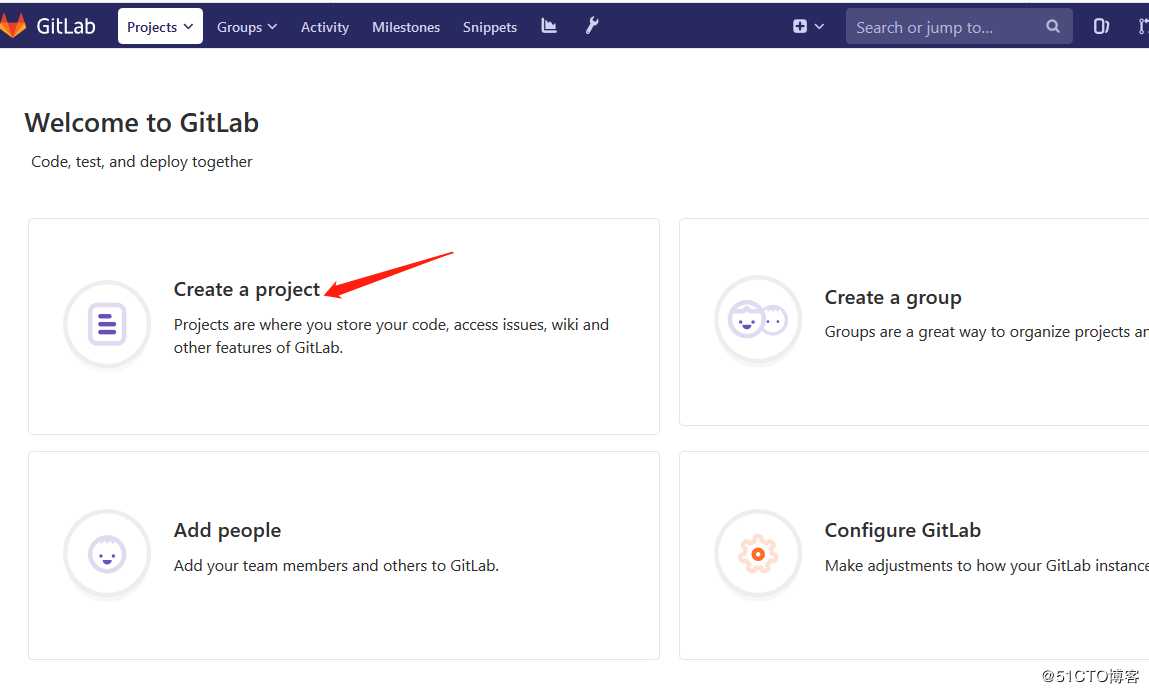Click the search magnifier icon

(x=1053, y=26)
